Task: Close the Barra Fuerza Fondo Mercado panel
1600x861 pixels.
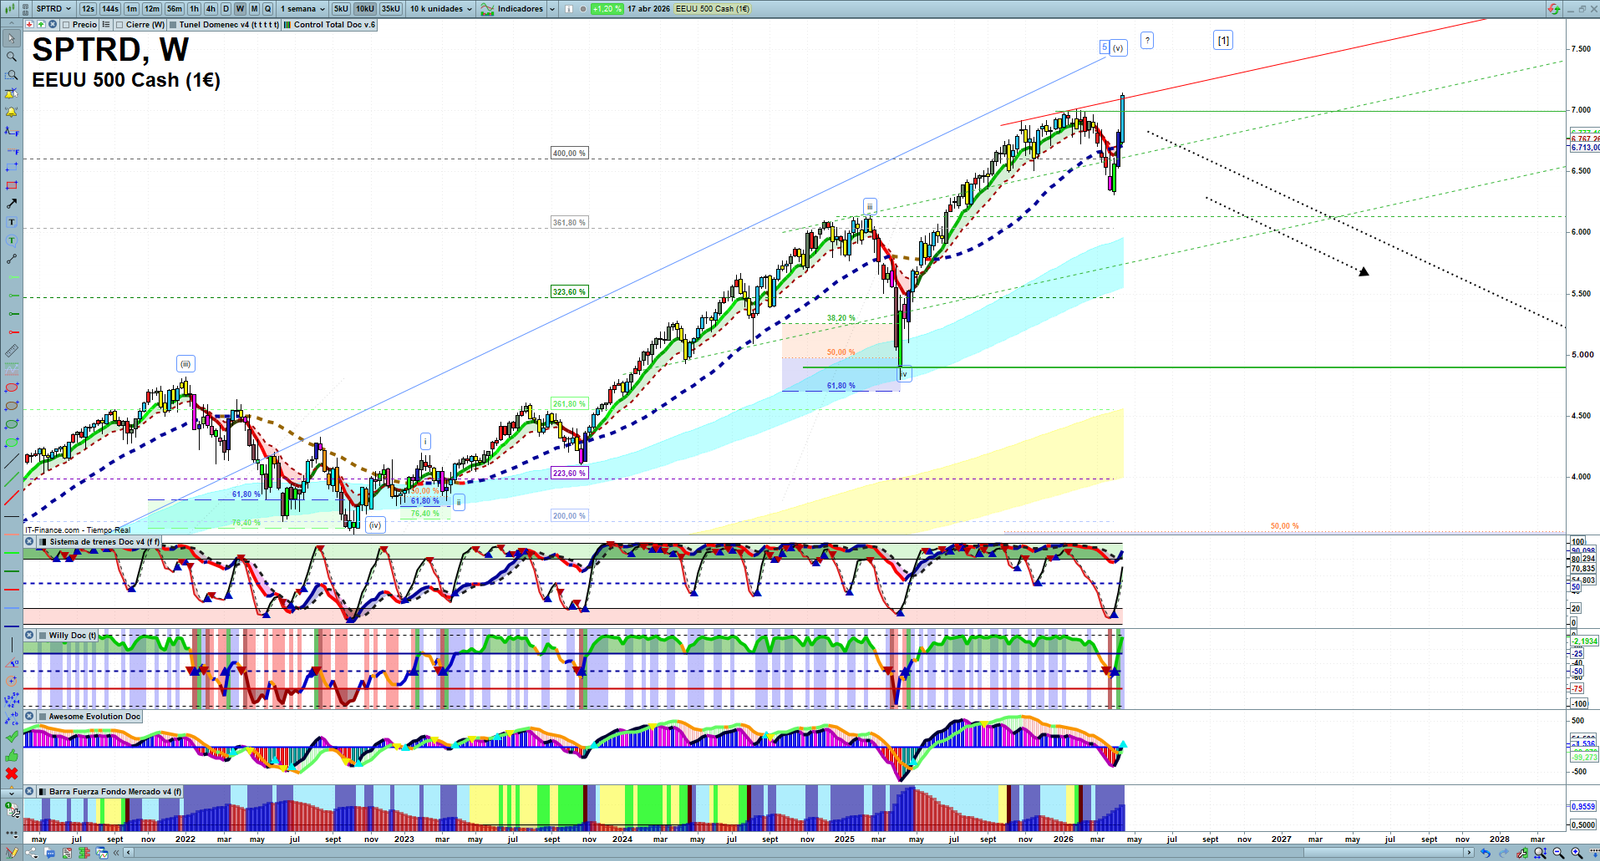Action: pyautogui.click(x=30, y=791)
